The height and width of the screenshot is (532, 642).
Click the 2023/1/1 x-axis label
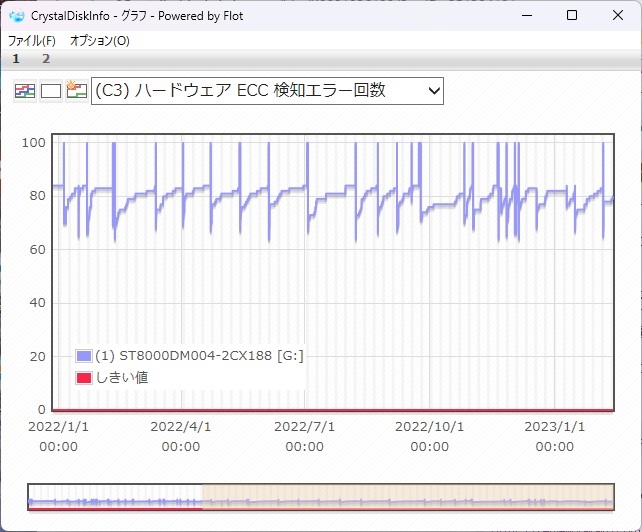coord(555,437)
